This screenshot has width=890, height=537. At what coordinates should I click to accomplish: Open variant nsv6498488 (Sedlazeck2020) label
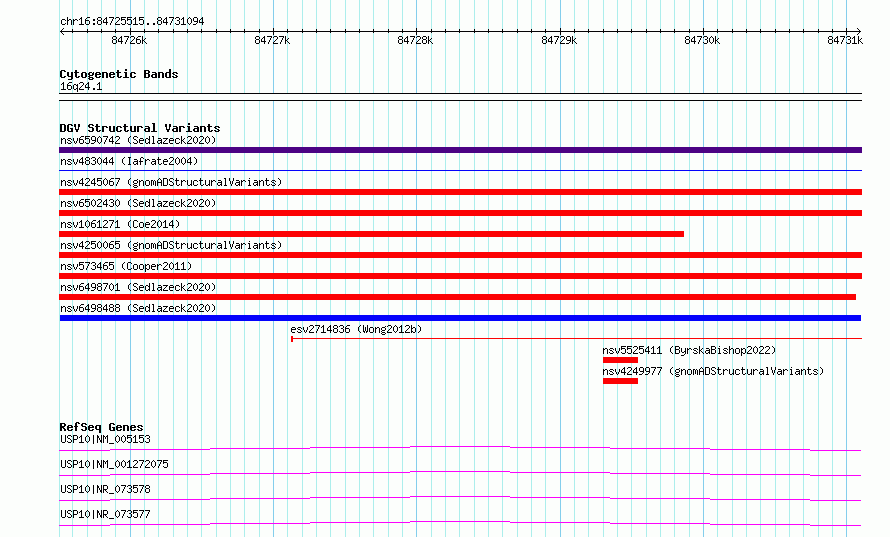[x=138, y=308]
